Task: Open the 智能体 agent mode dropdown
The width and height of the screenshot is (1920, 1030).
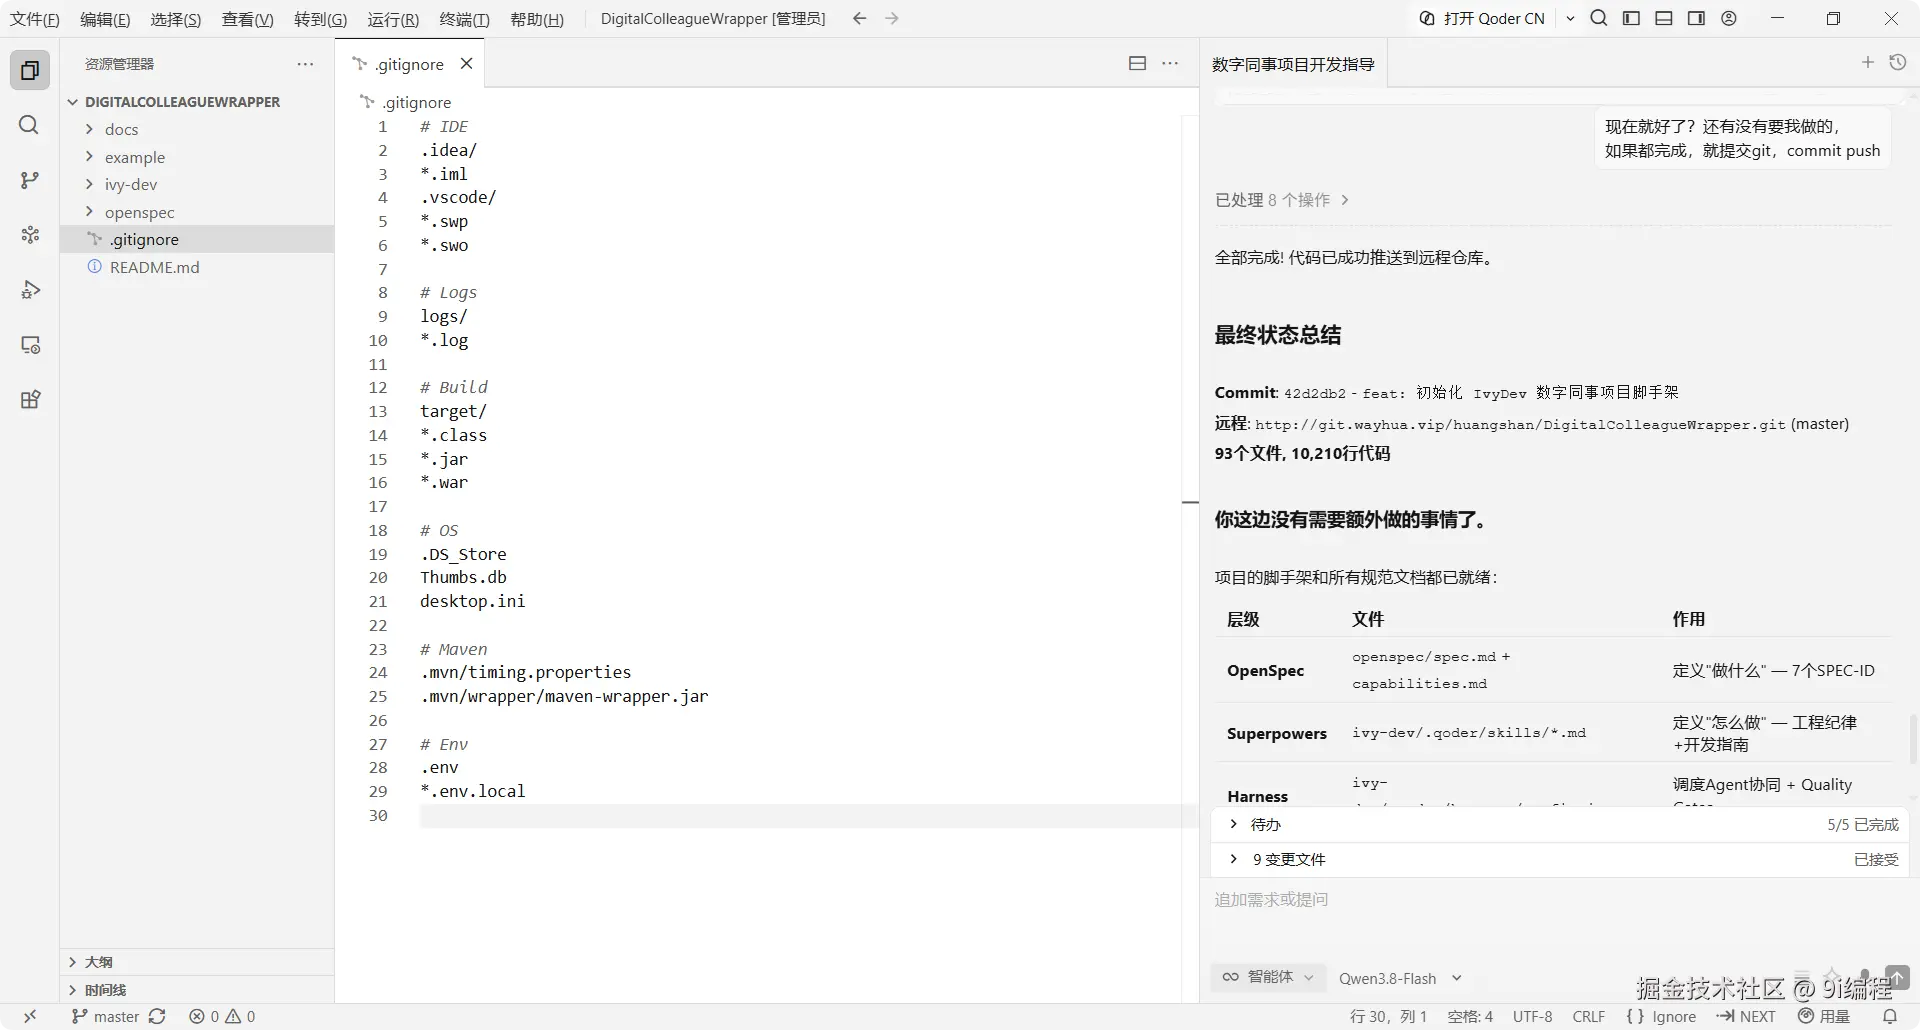Action: point(1268,977)
